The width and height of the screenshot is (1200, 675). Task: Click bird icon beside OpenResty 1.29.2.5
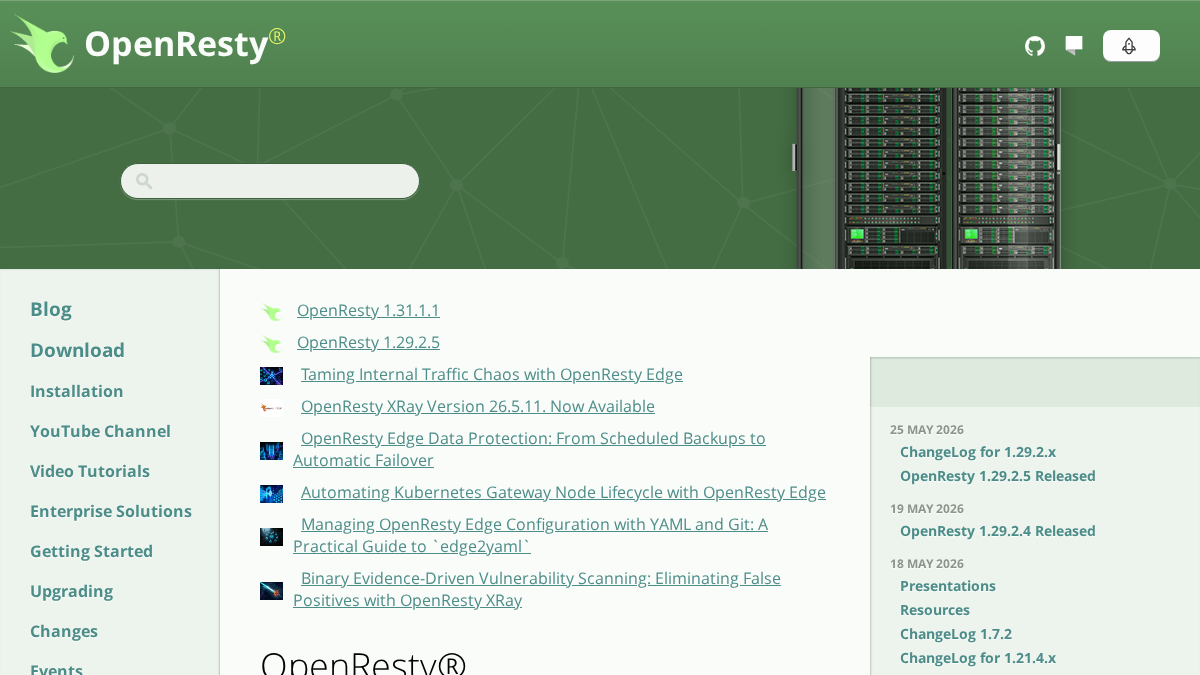click(271, 344)
